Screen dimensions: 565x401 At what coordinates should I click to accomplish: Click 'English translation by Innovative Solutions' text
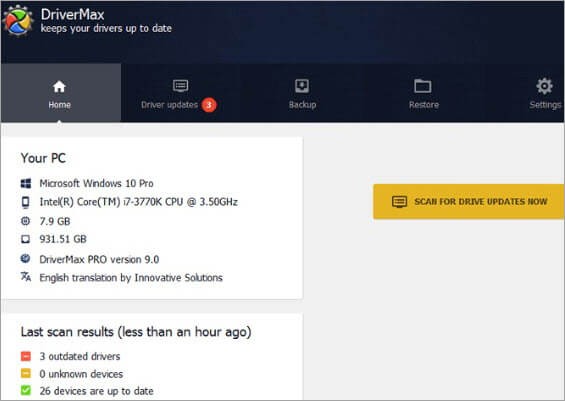tap(131, 278)
